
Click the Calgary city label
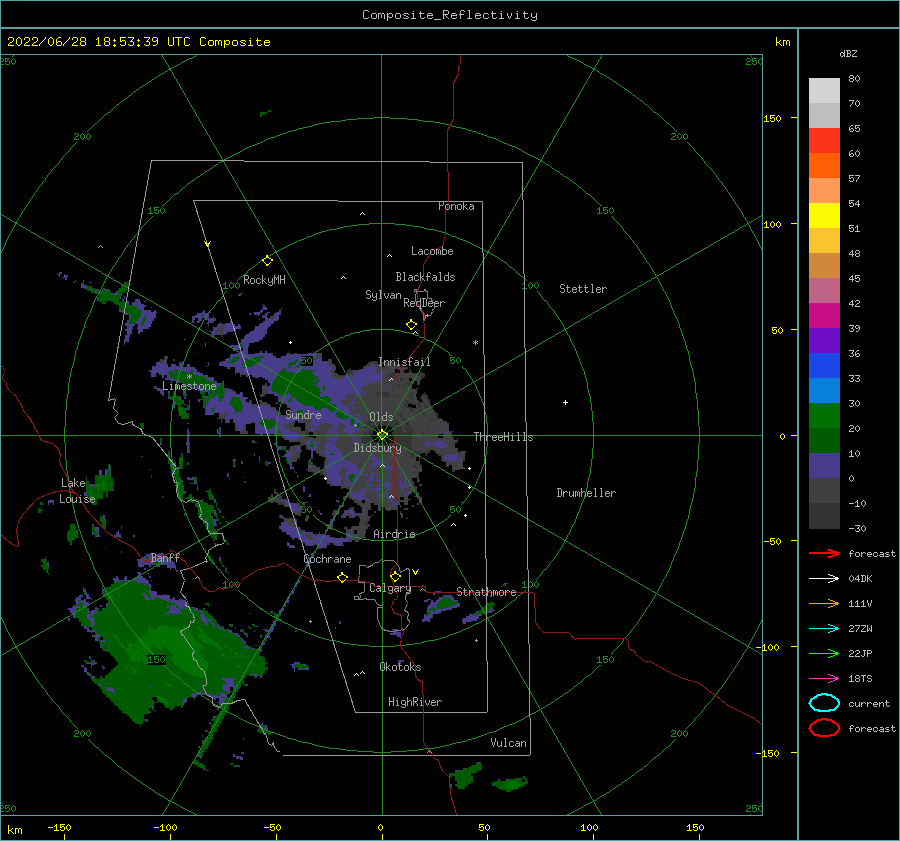[390, 588]
